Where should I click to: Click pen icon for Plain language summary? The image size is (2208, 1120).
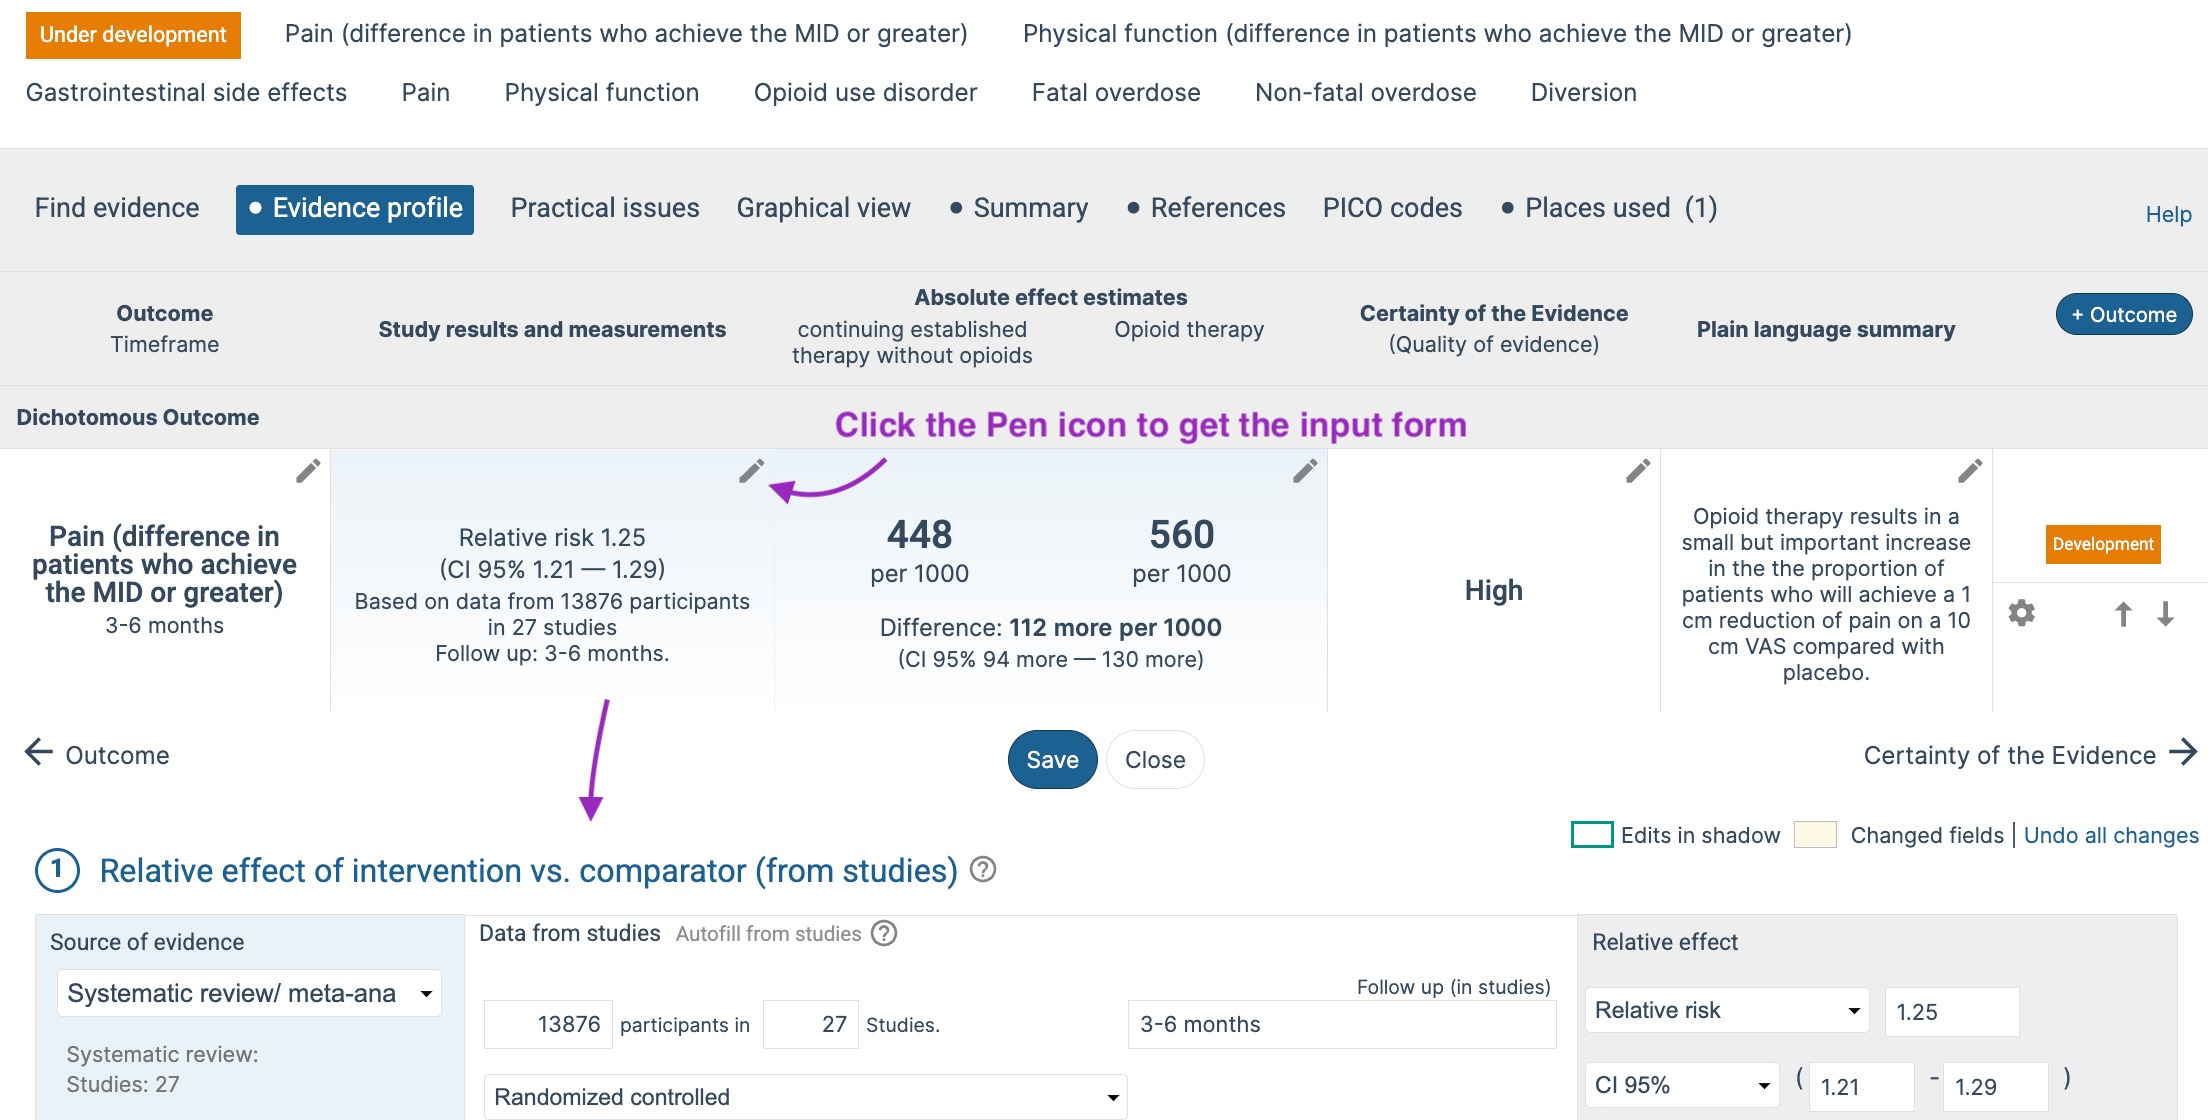[1970, 471]
